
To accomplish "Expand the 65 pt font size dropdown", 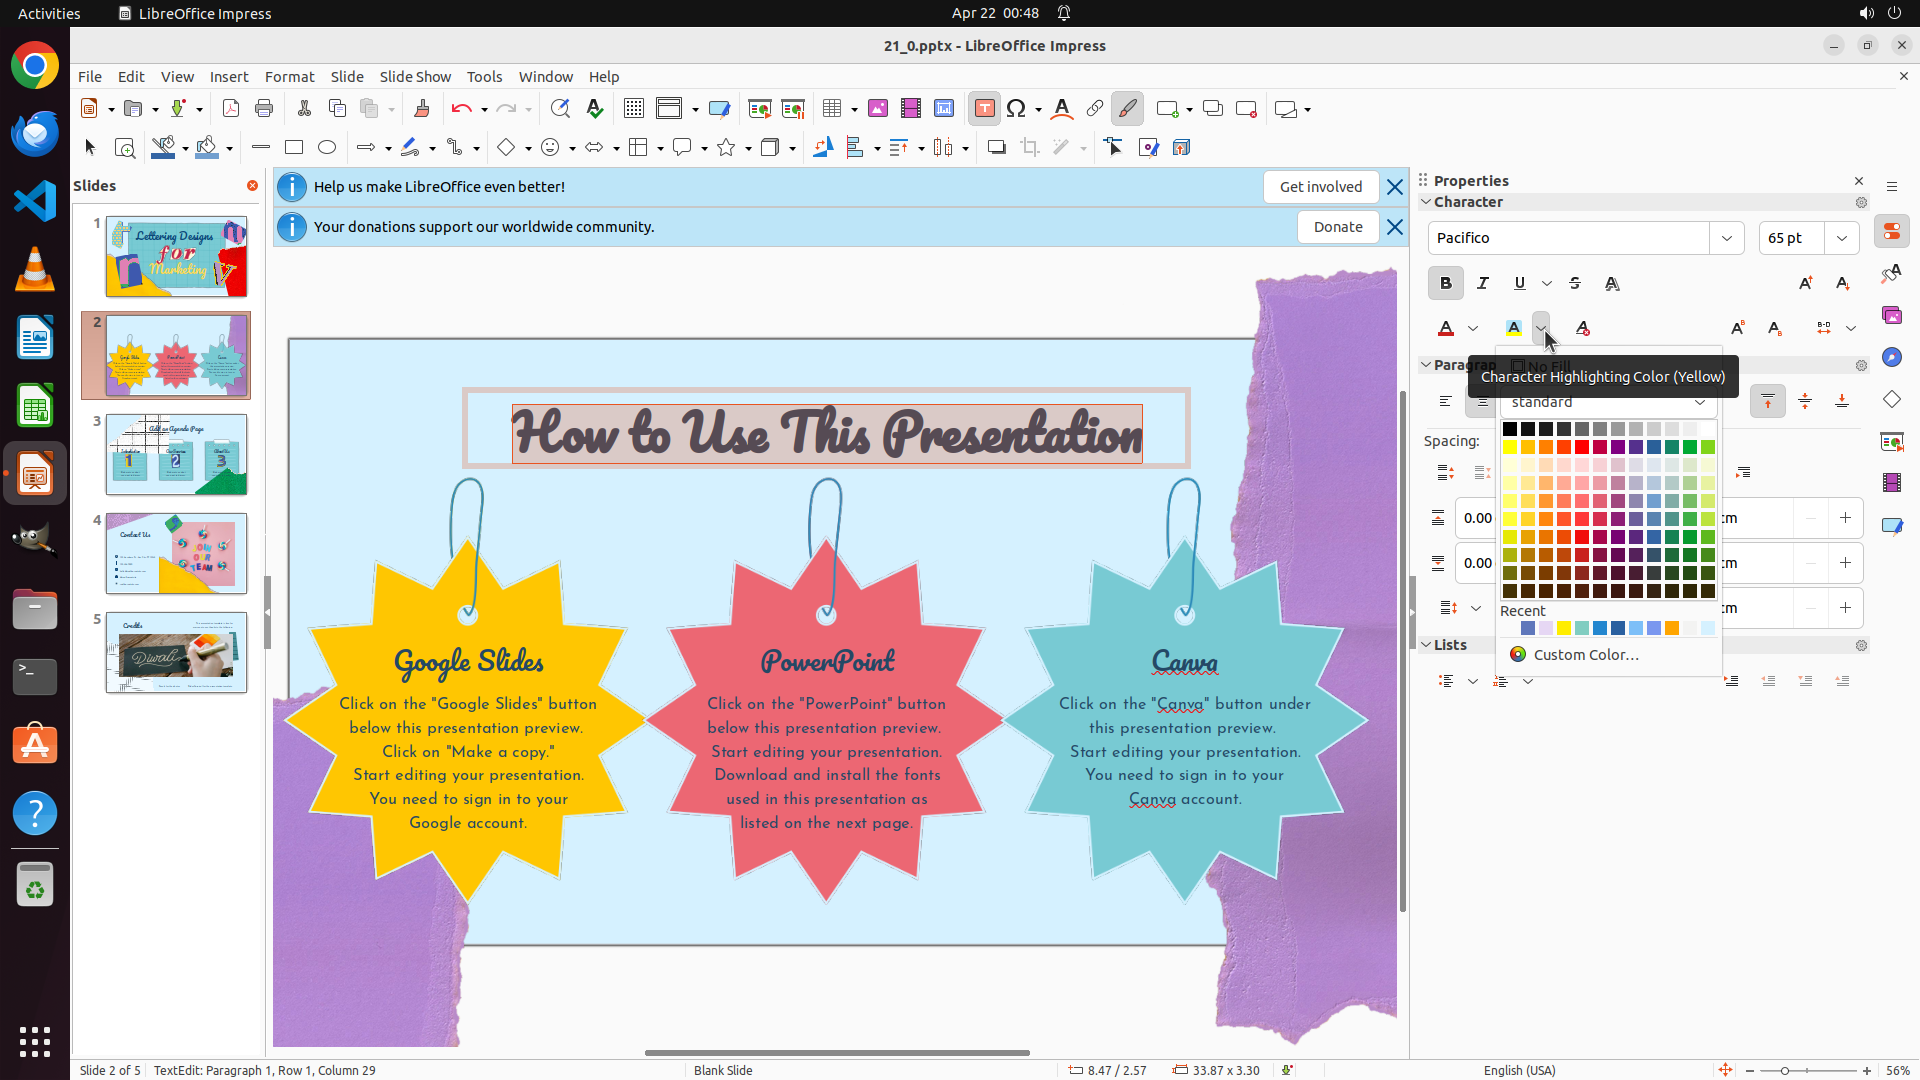I will 1842,238.
